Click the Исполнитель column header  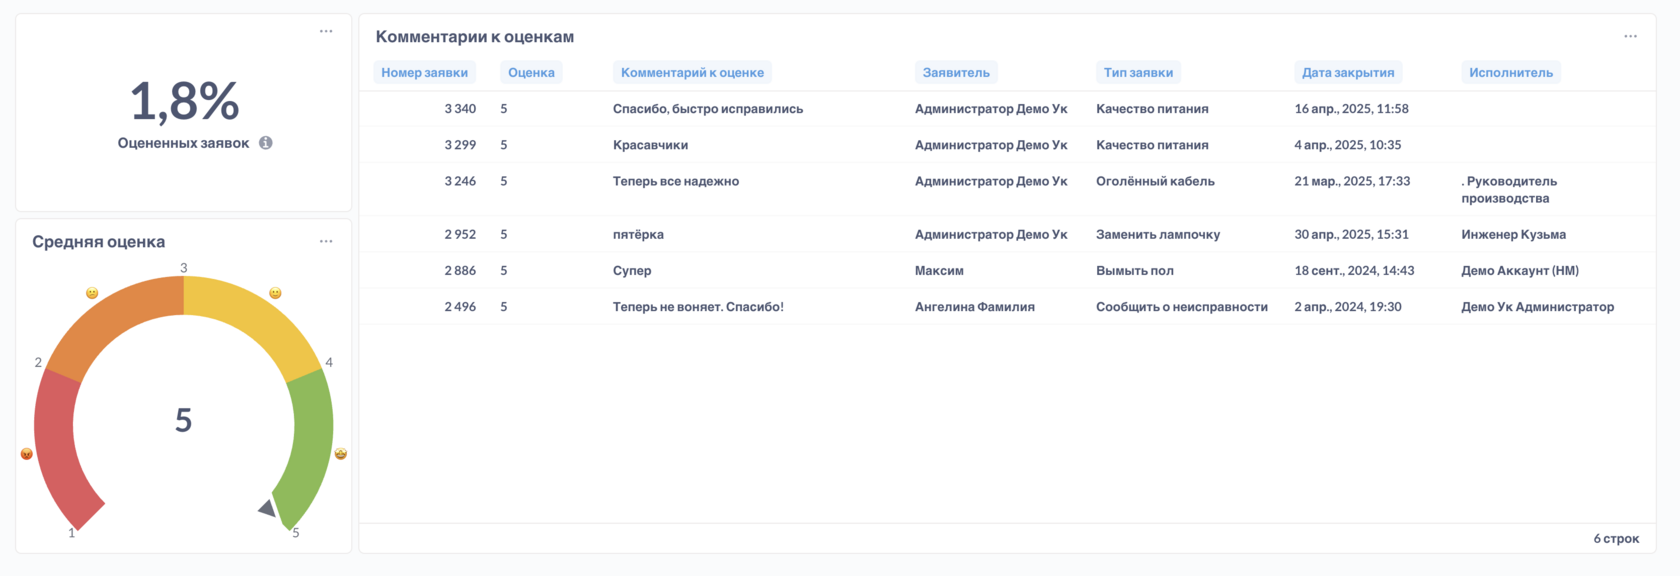[x=1510, y=72]
